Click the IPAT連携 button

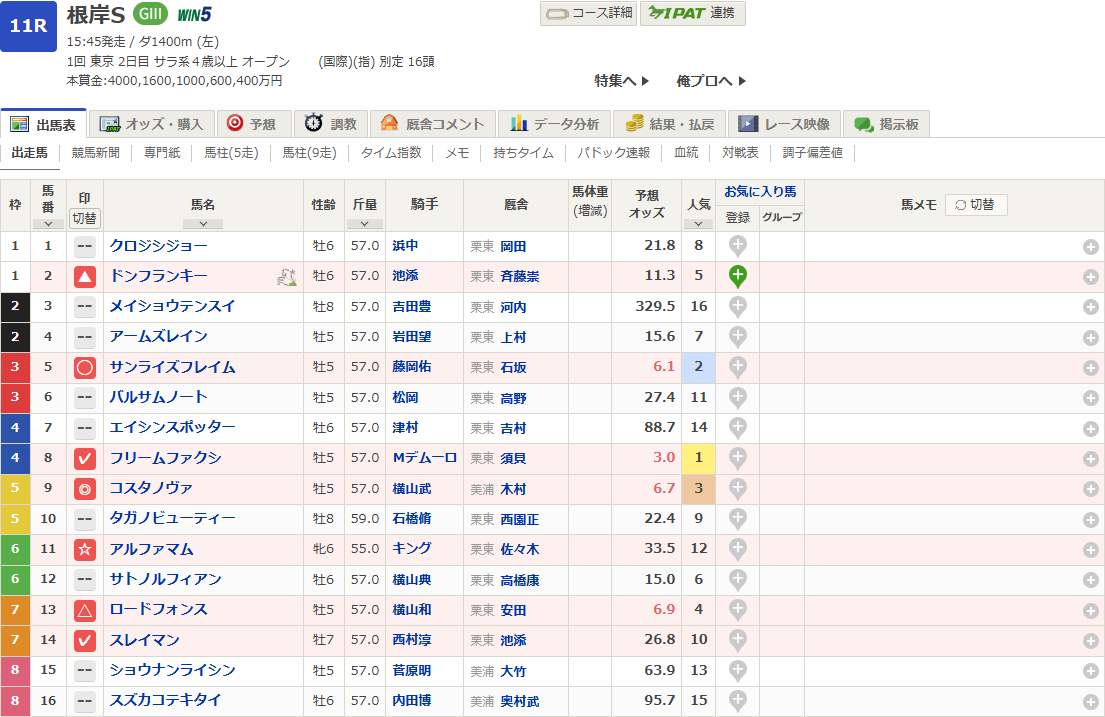click(692, 13)
